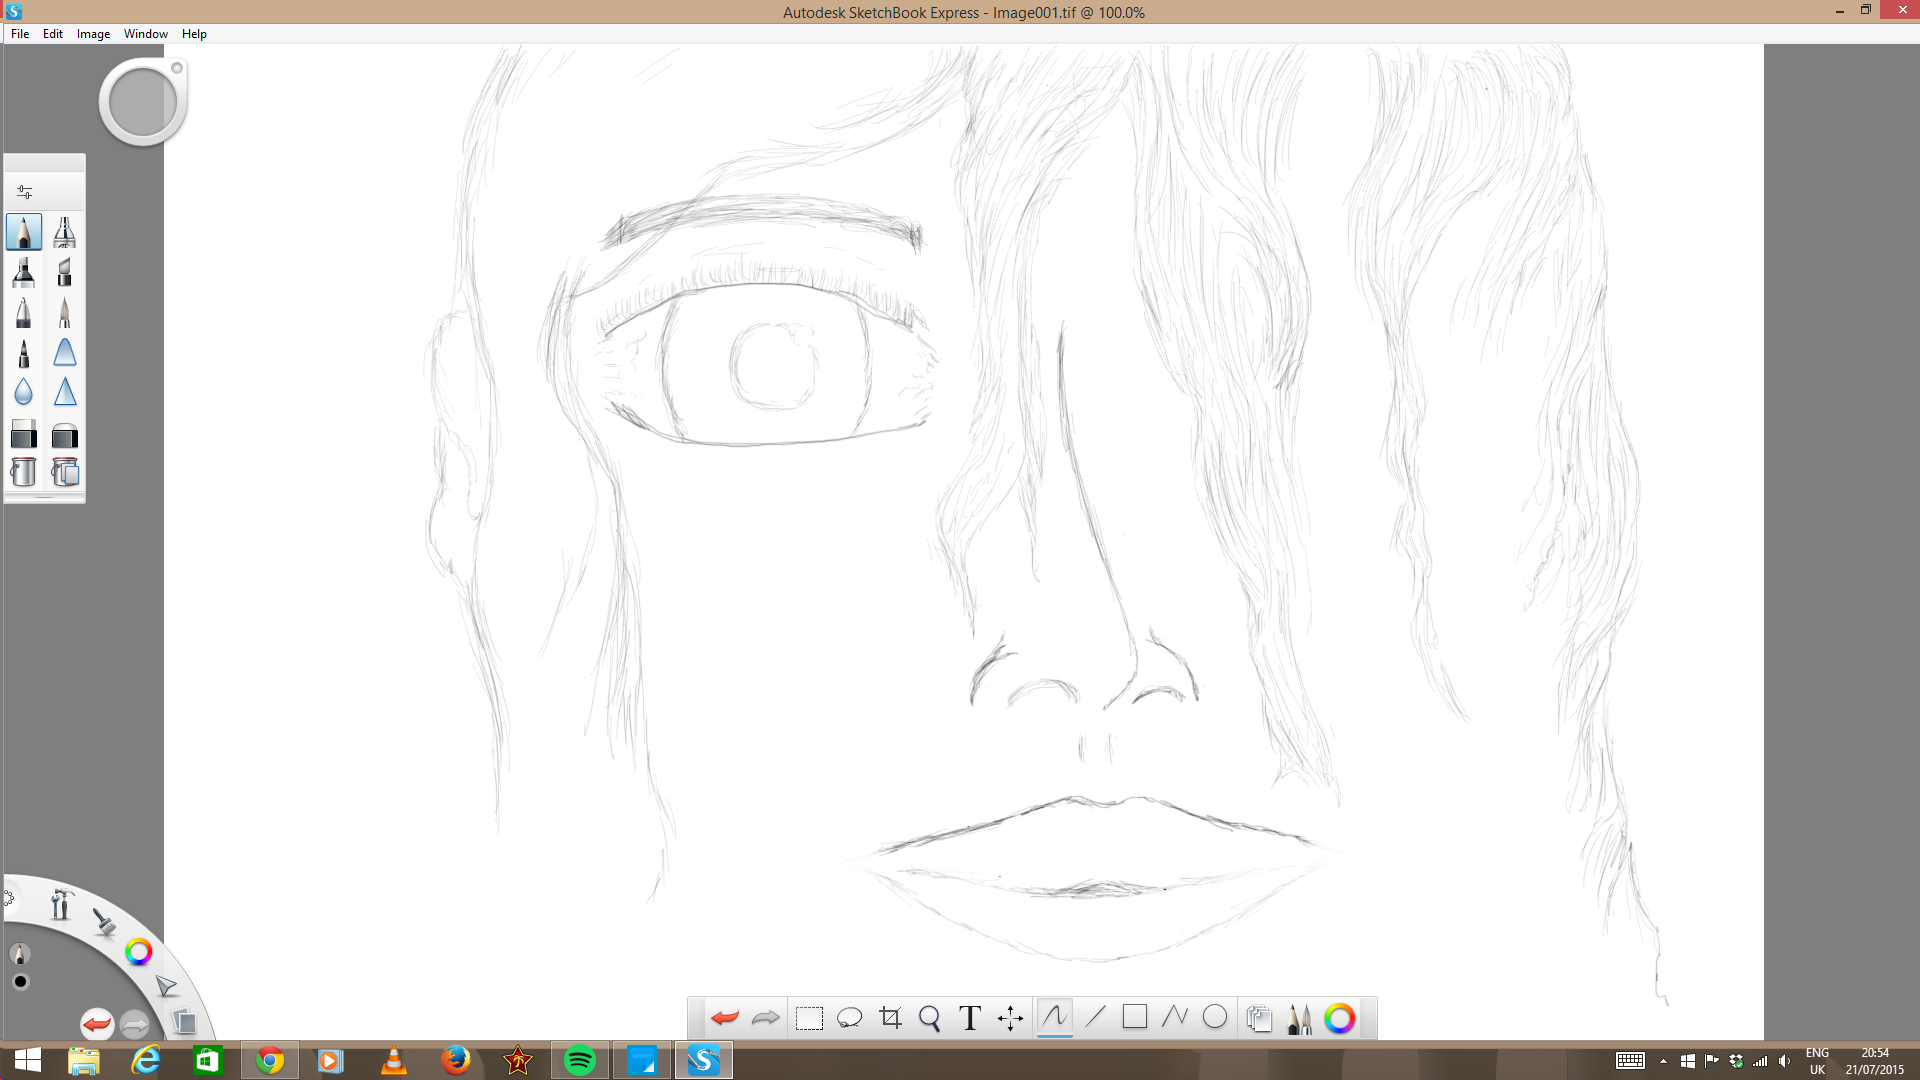1920x1080 pixels.
Task: Toggle the Rectangle draw style
Action: pyautogui.click(x=1134, y=1018)
